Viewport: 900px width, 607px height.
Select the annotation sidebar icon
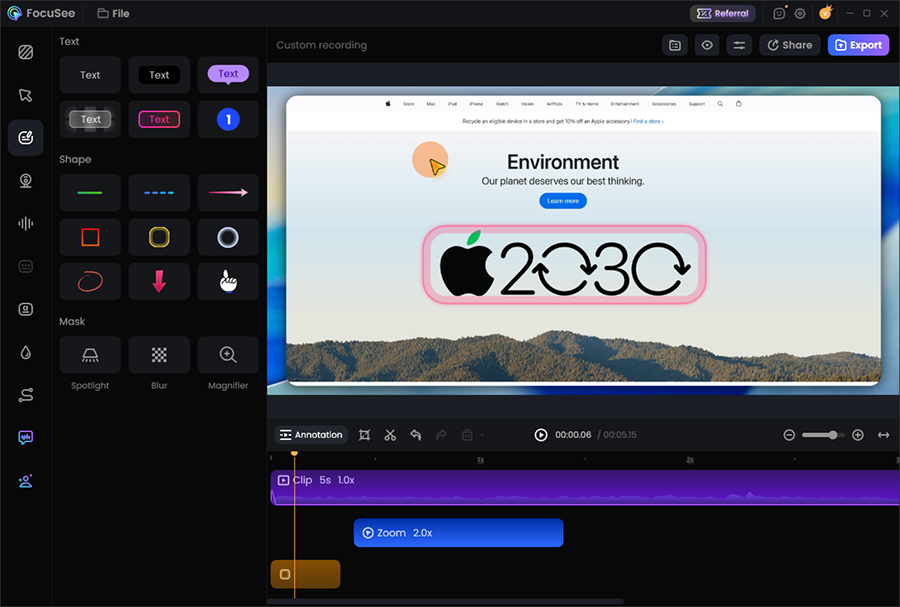(26, 138)
